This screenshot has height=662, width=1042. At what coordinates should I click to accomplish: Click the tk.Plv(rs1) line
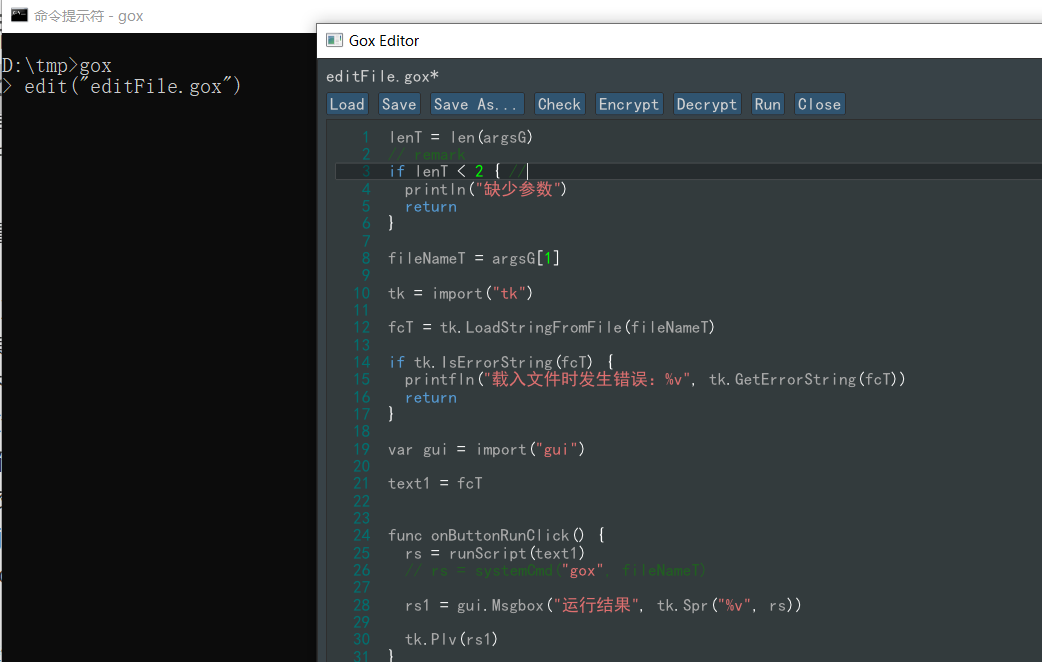451,639
